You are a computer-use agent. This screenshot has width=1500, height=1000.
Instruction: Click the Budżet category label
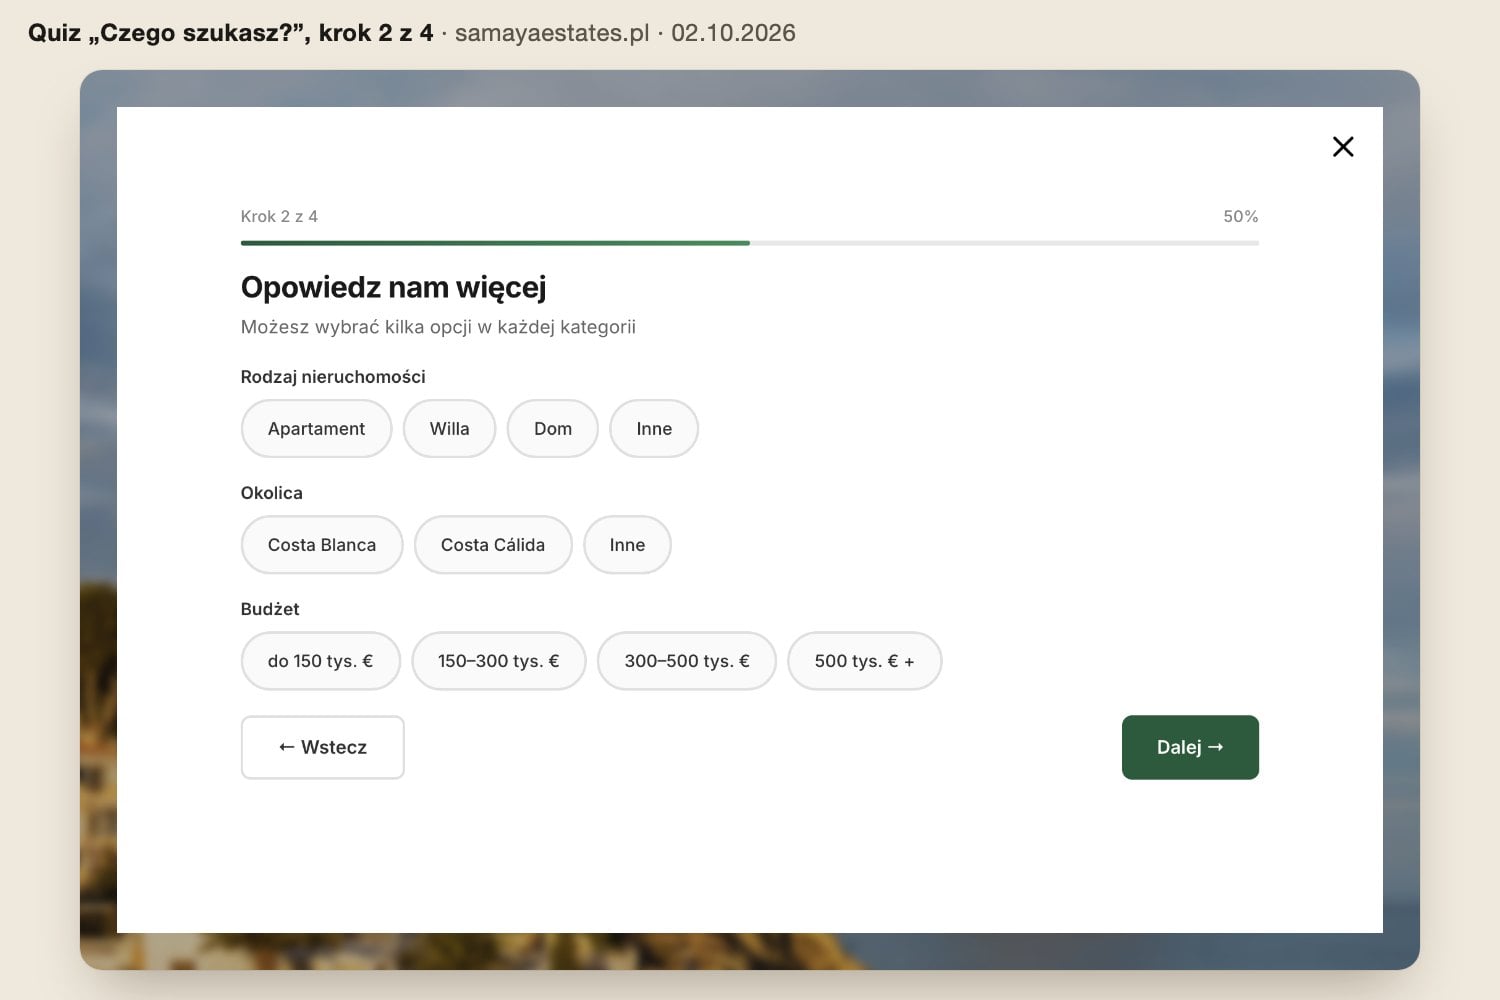pos(270,609)
